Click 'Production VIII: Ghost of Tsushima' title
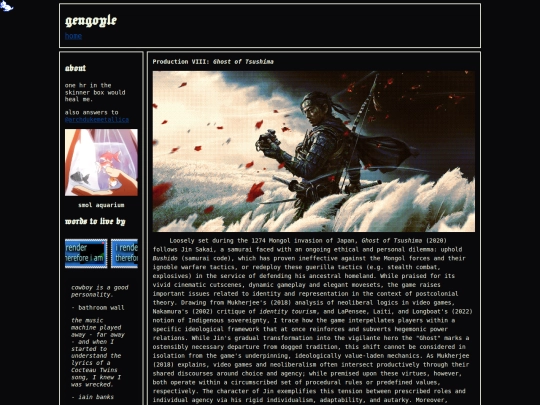 pos(213,62)
